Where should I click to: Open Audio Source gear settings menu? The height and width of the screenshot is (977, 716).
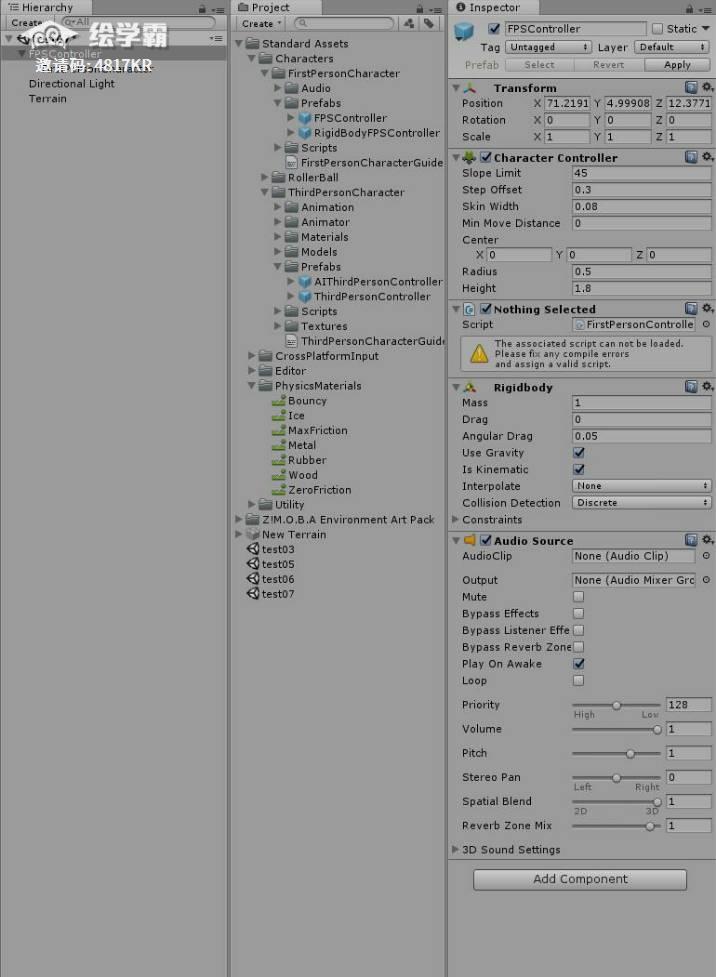[707, 540]
